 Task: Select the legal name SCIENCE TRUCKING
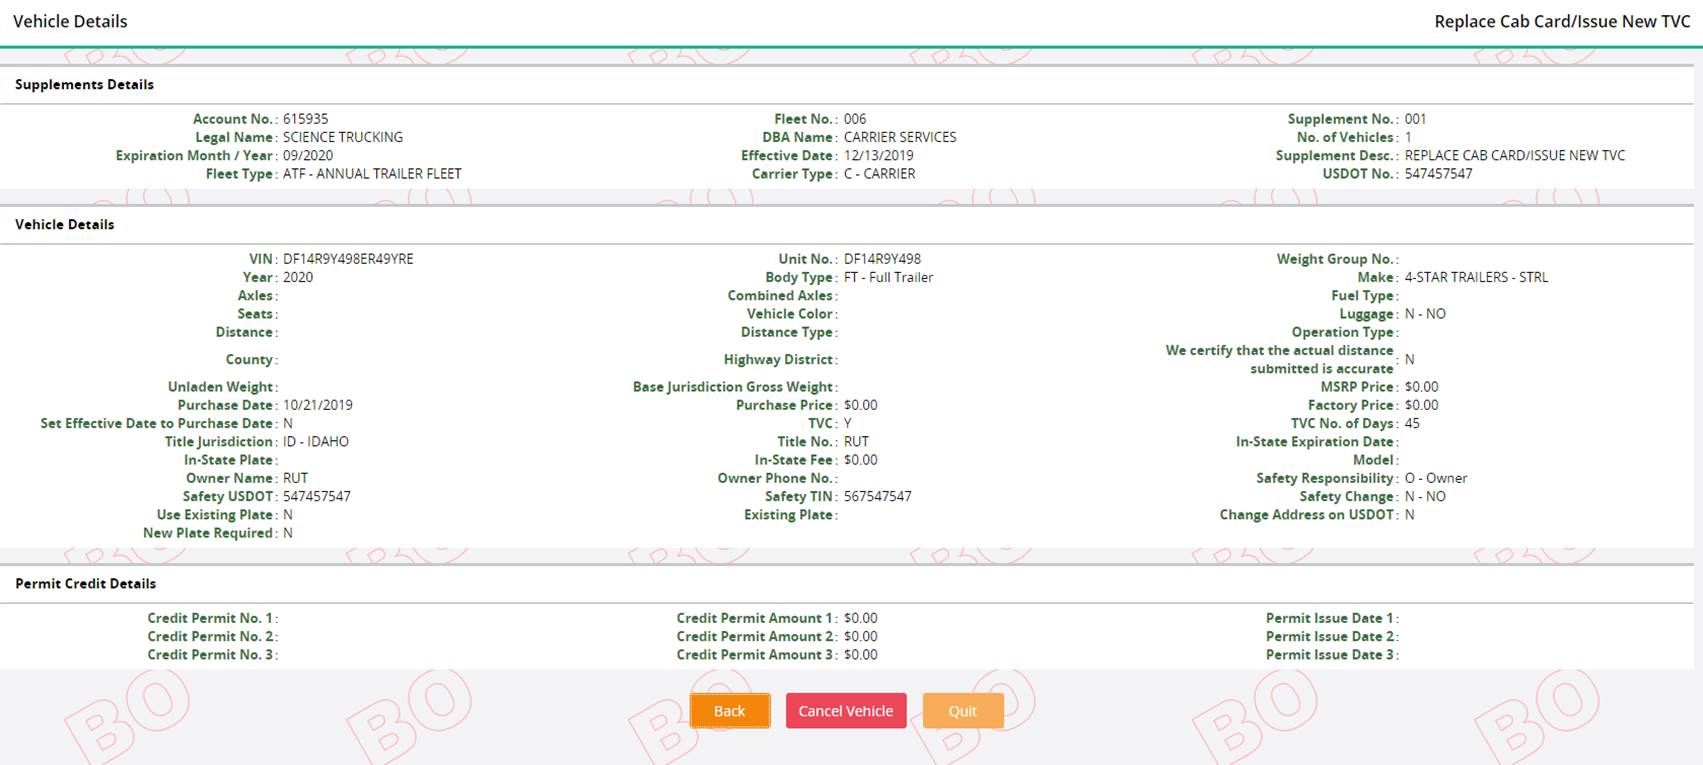point(342,137)
